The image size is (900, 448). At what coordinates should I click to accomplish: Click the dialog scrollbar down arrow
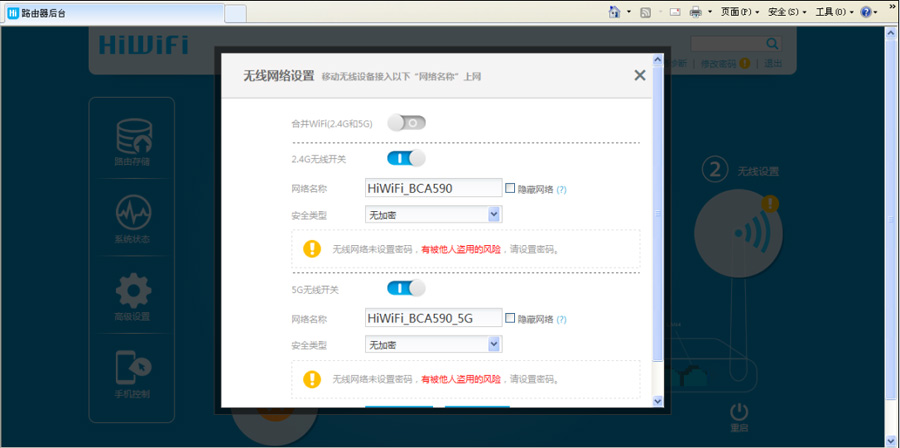point(658,402)
